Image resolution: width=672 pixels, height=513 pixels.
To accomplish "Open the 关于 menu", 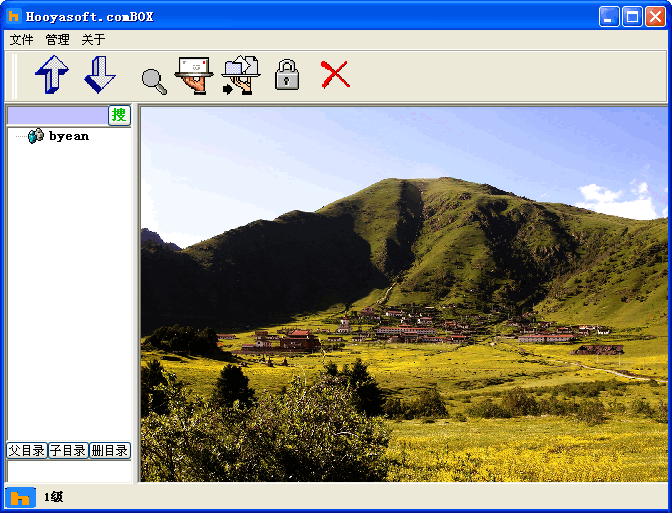I will click(x=93, y=40).
